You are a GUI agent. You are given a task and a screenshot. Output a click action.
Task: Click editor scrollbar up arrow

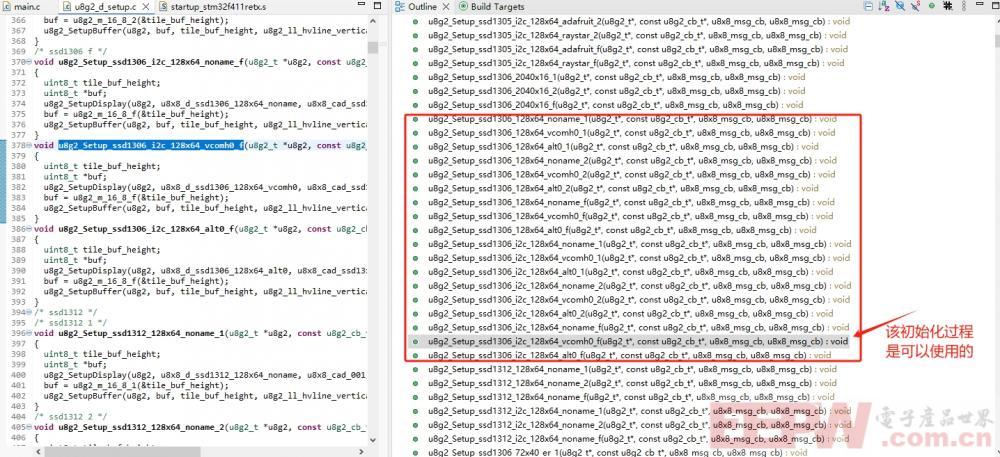[x=373, y=21]
